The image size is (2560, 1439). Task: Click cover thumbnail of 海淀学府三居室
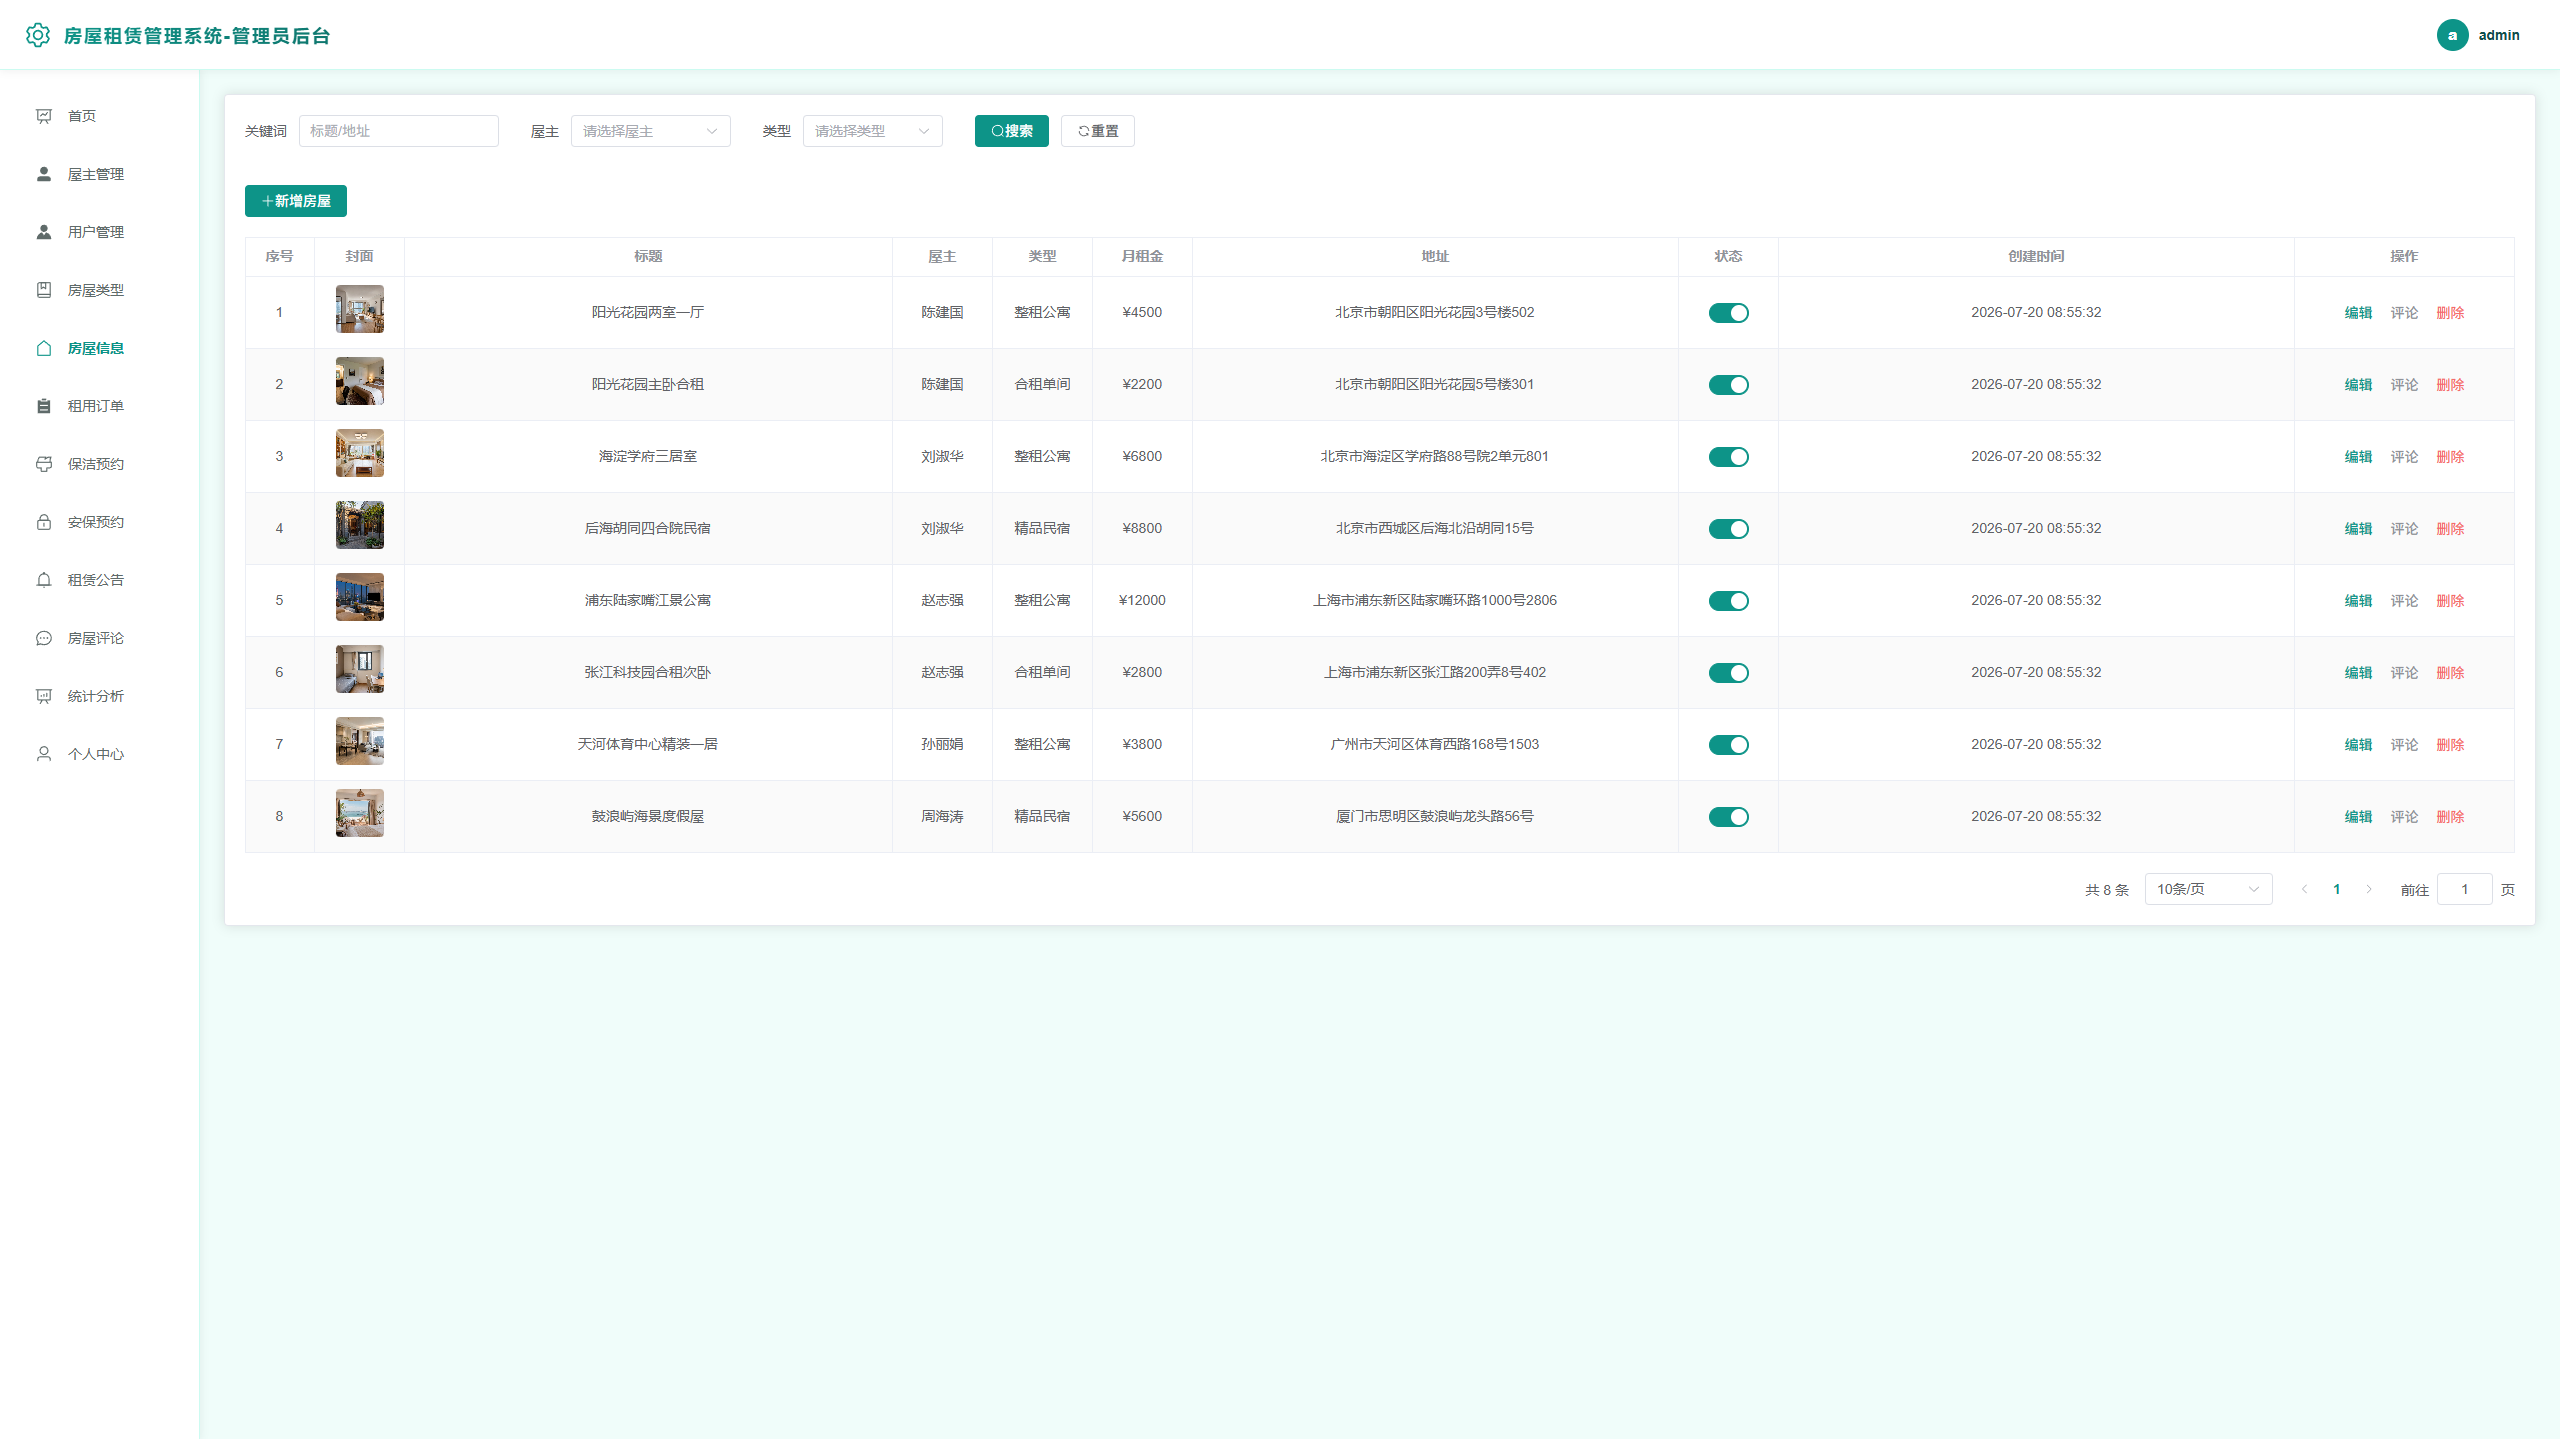[360, 453]
